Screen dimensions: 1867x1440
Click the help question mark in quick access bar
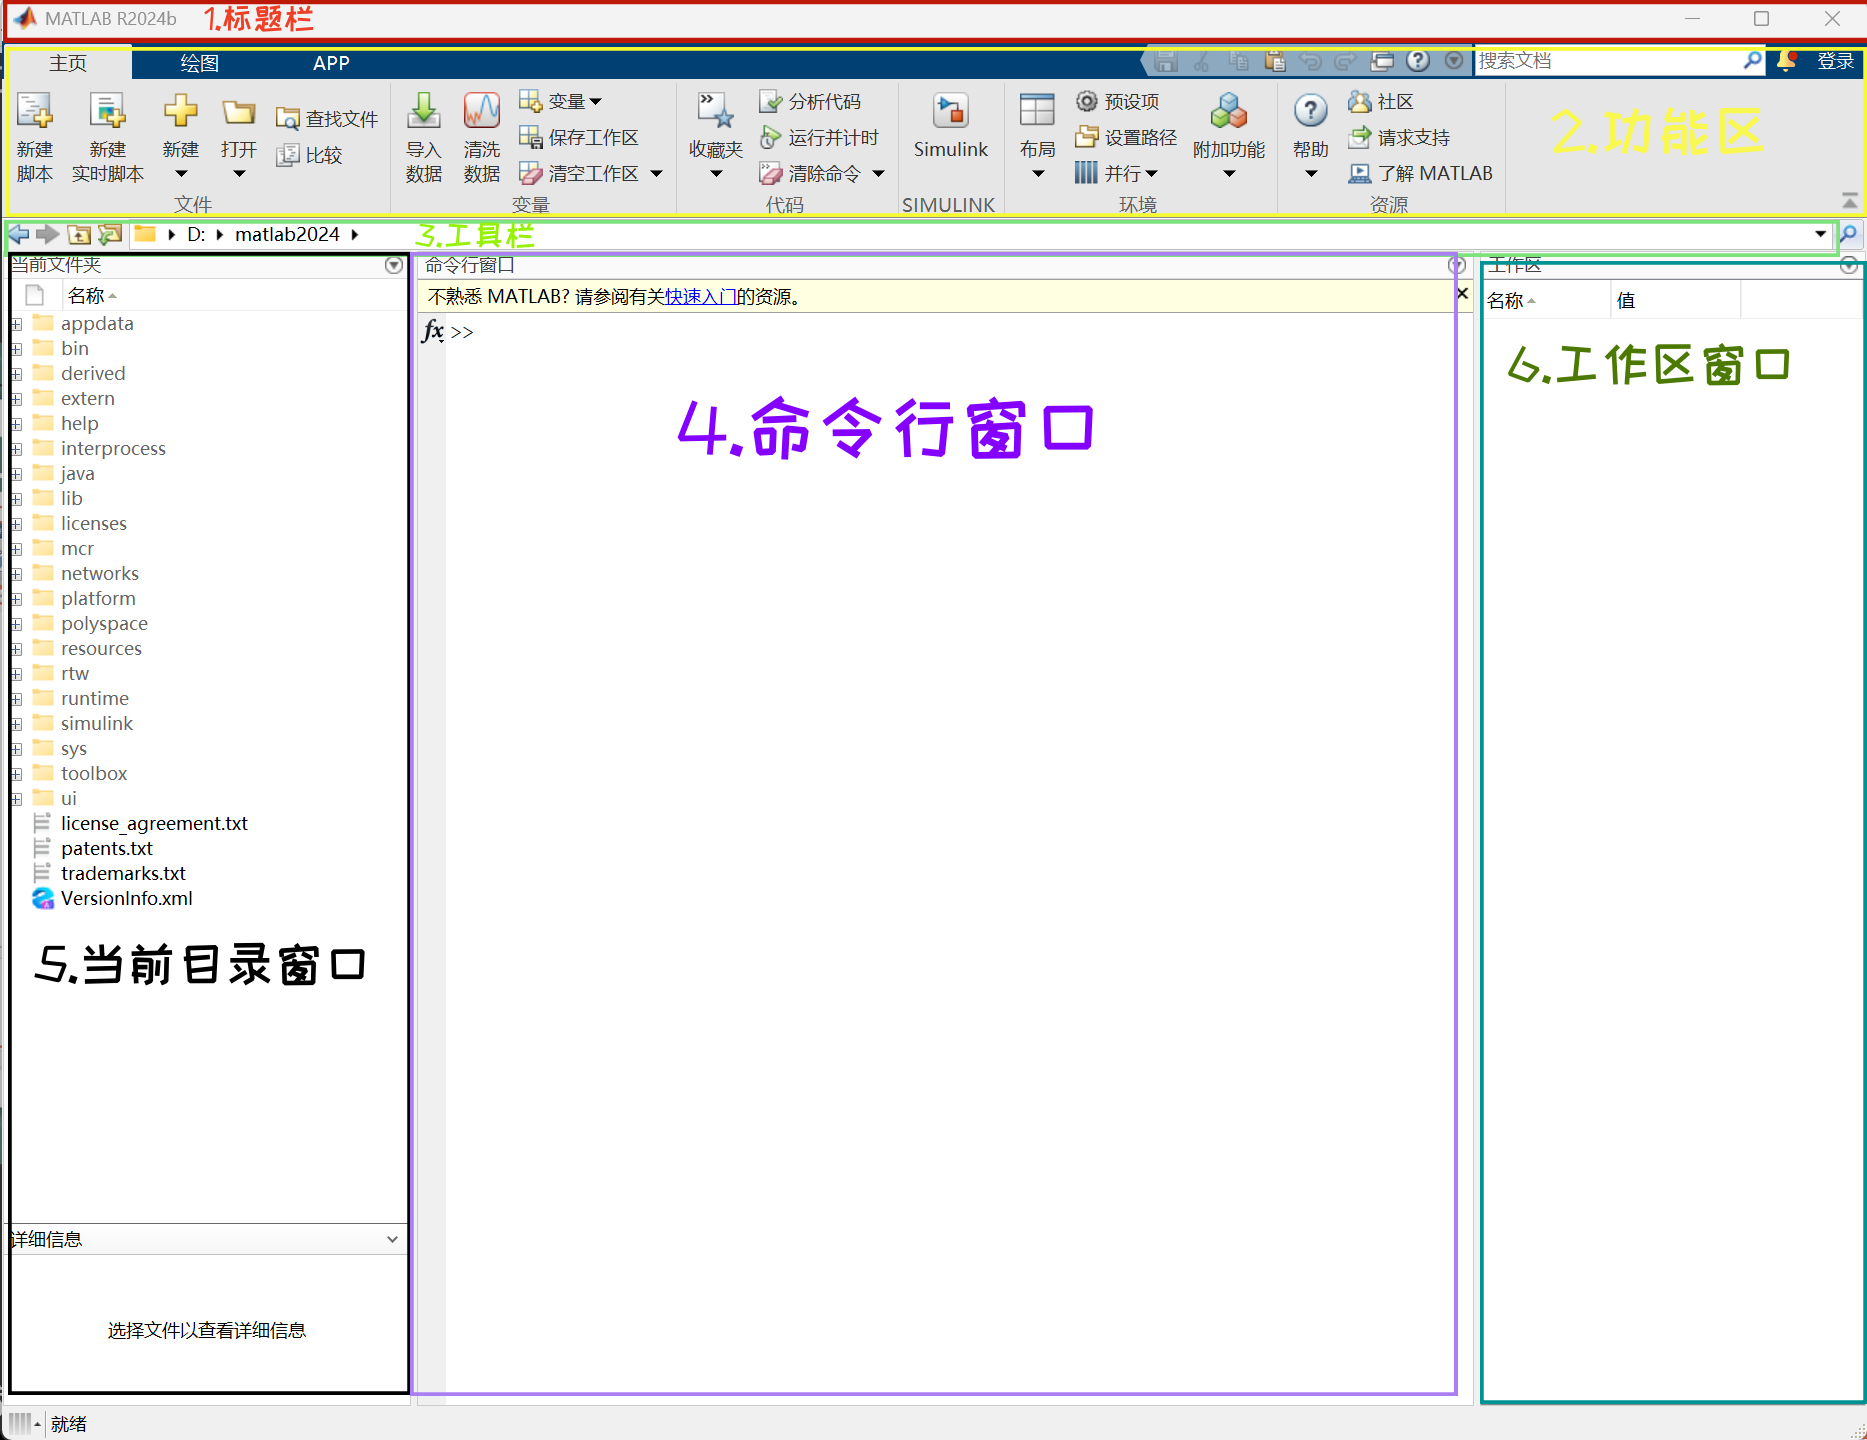pyautogui.click(x=1418, y=61)
